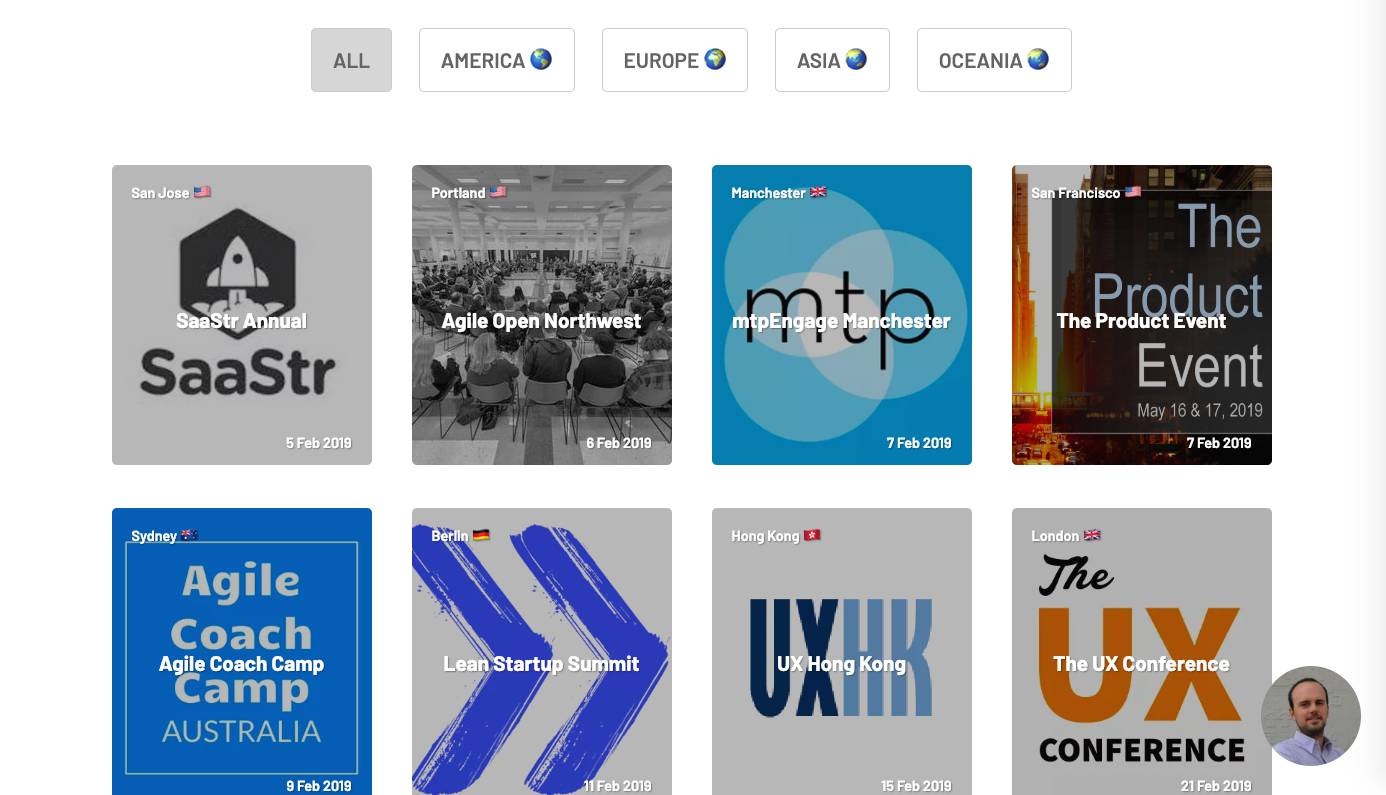
Task: Click the 'San Jose' location label
Action: coord(160,193)
